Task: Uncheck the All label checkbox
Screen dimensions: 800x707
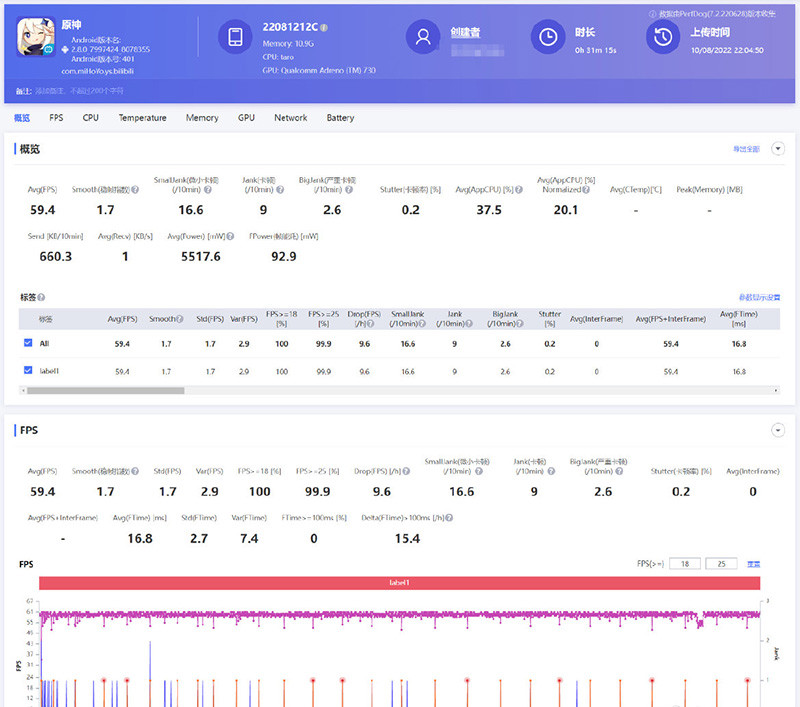Action: [27, 343]
